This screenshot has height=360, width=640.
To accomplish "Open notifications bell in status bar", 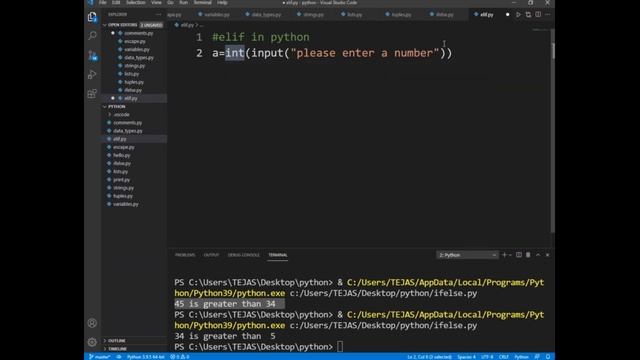I will point(548,357).
